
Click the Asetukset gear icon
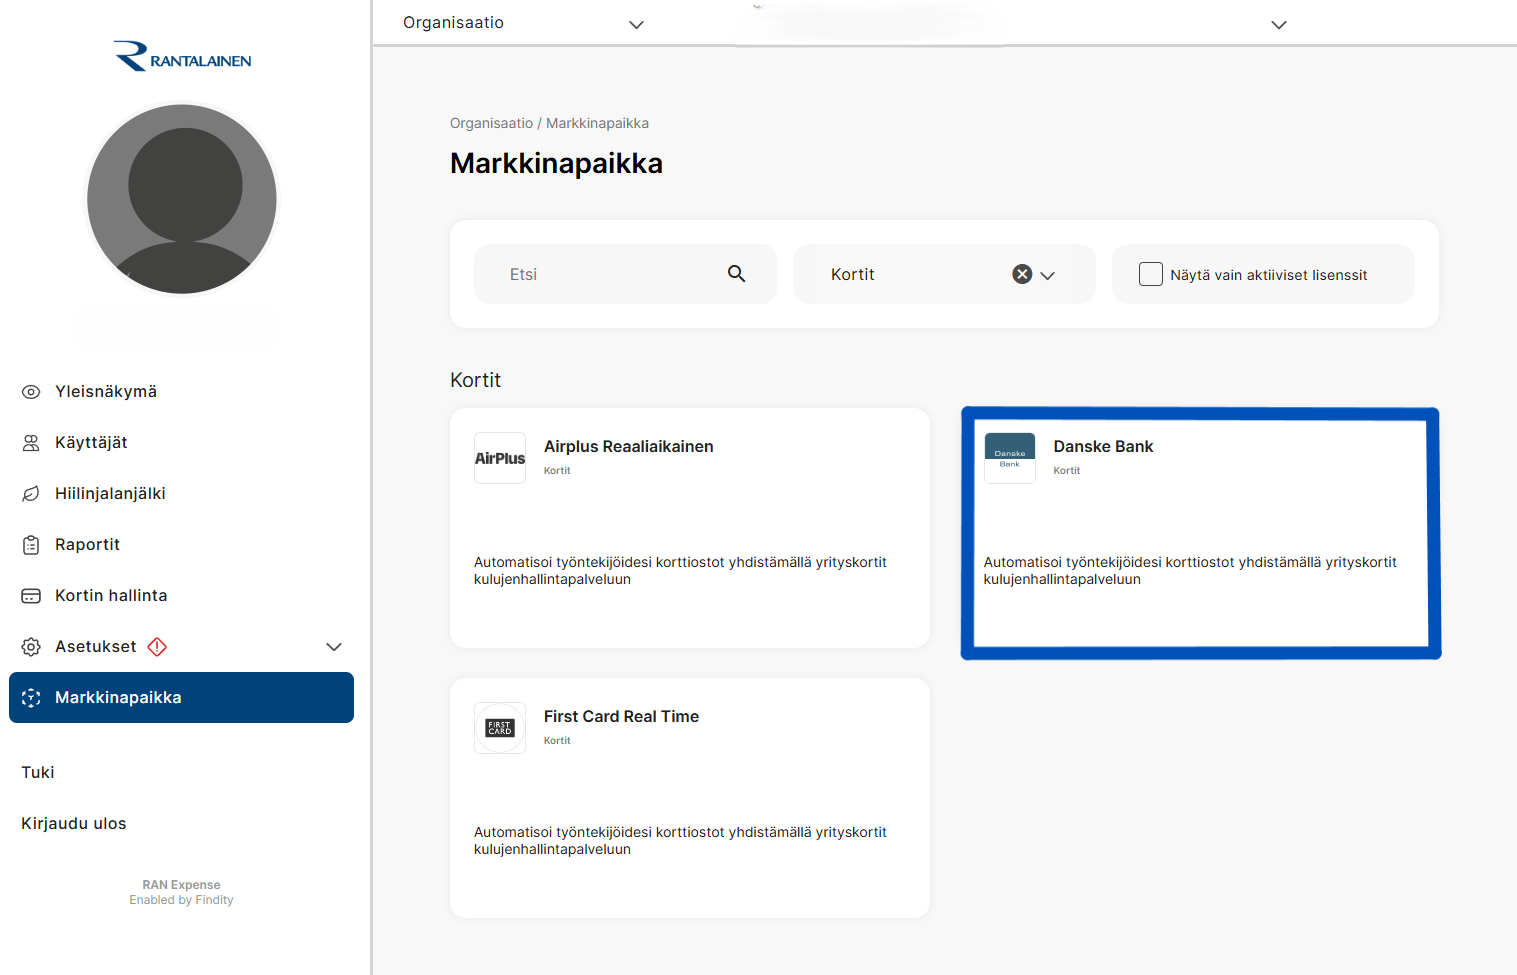(31, 647)
